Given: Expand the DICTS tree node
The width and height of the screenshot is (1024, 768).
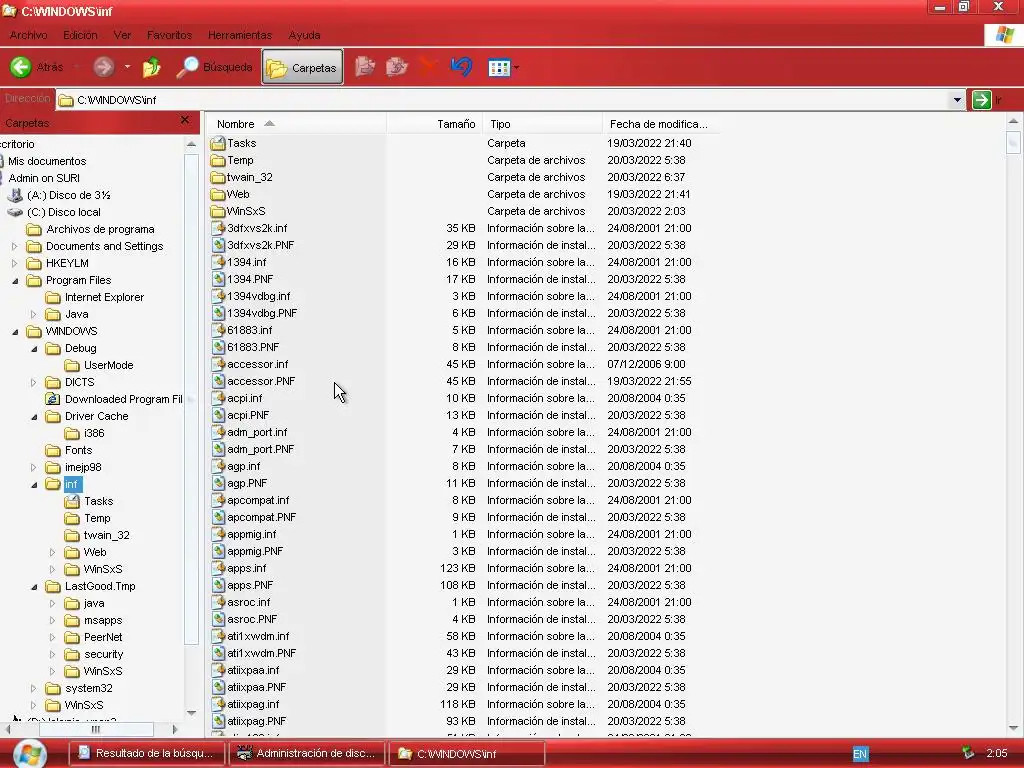Looking at the screenshot, I should click(x=33, y=382).
